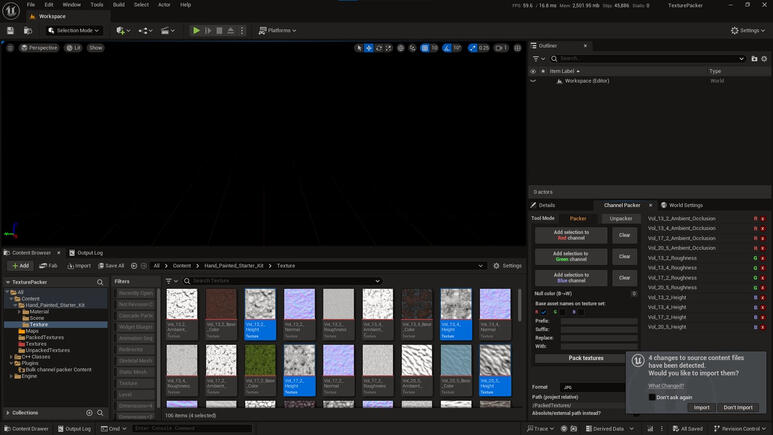Activate the Rotate gizmo tool
Screen dimensions: 773x435
(x=379, y=48)
